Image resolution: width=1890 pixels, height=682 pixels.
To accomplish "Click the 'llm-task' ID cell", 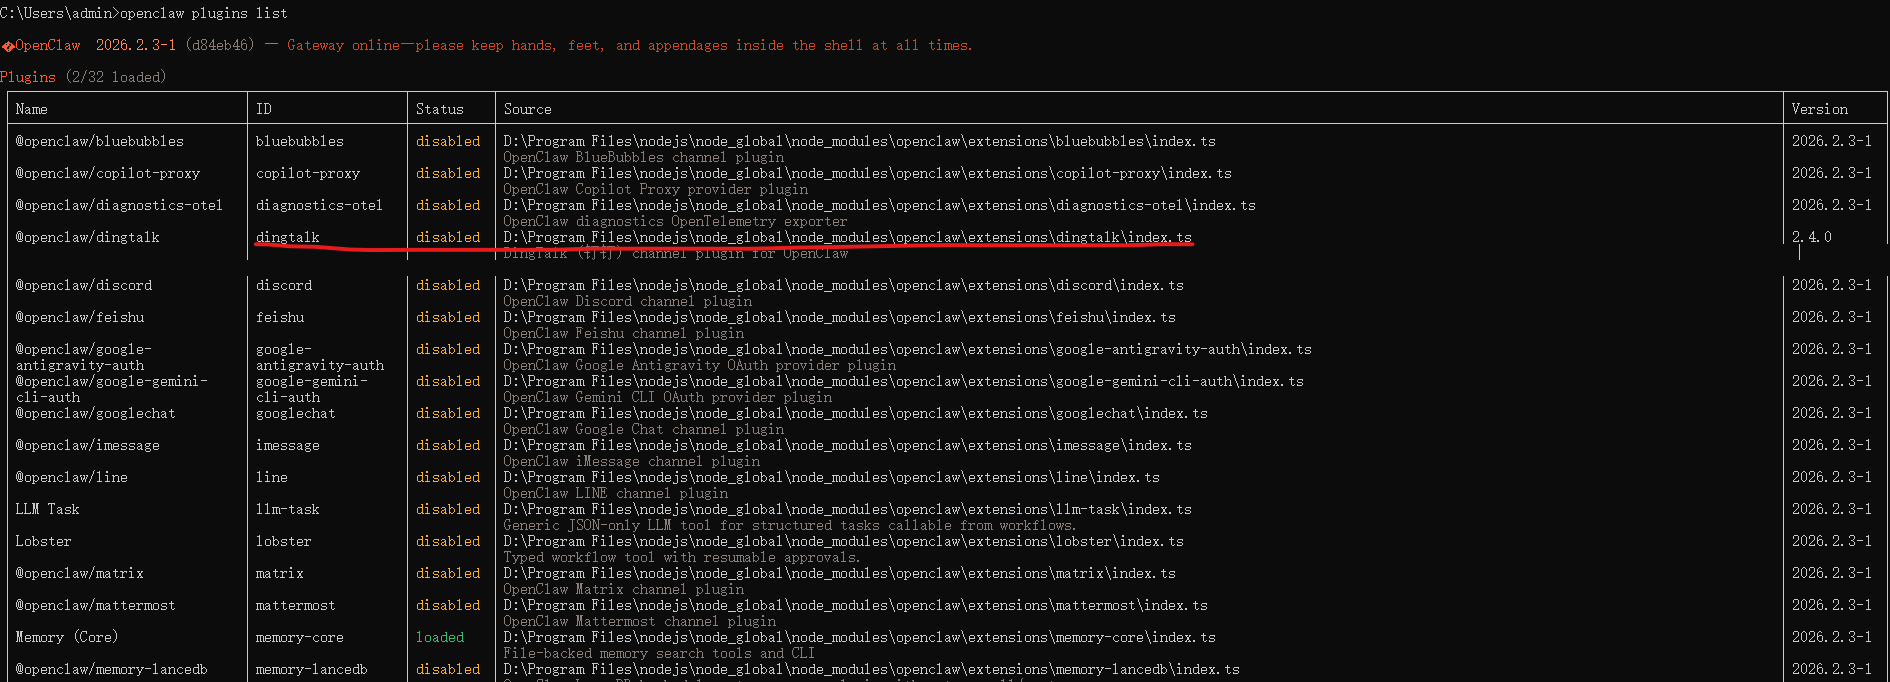I will coord(288,509).
